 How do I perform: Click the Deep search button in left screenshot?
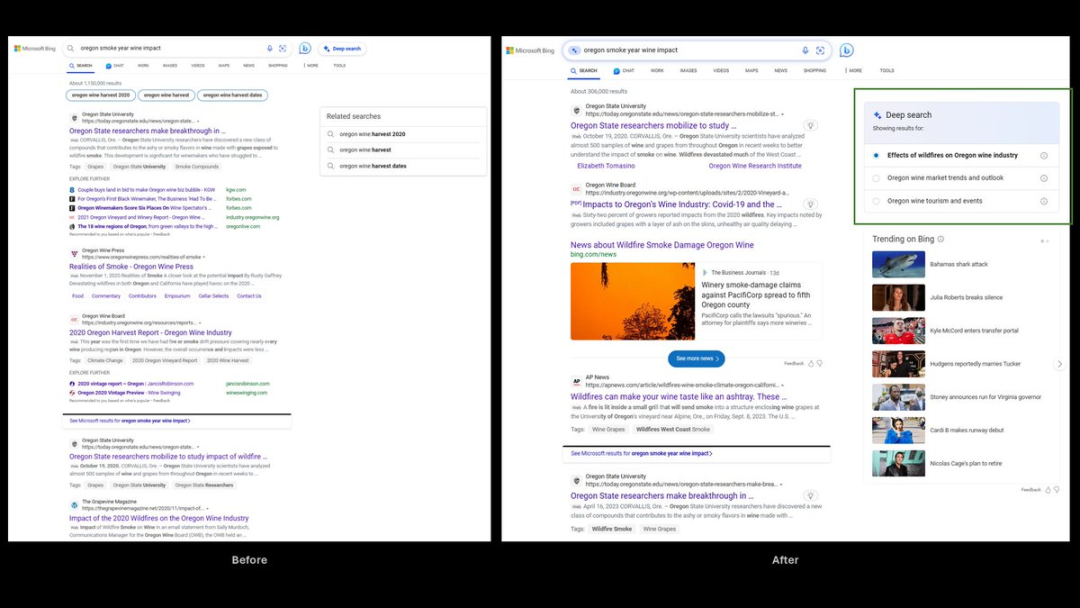tap(342, 49)
